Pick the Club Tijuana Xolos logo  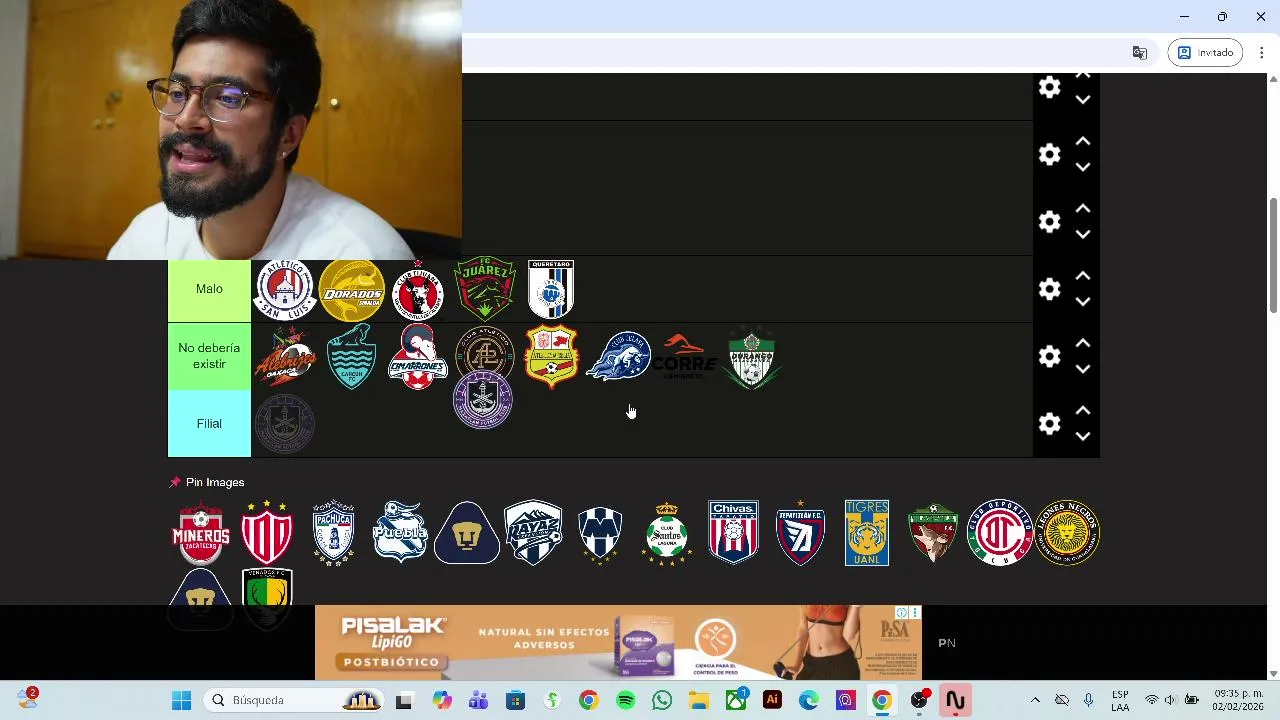click(x=417, y=289)
